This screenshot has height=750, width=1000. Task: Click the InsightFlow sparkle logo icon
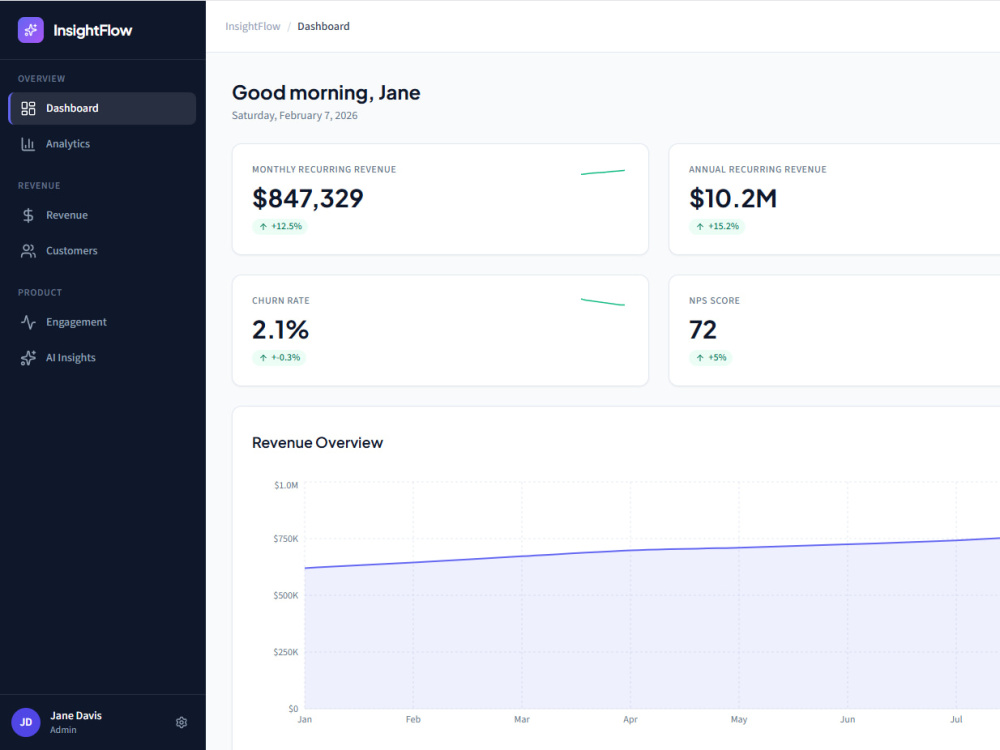pos(31,30)
